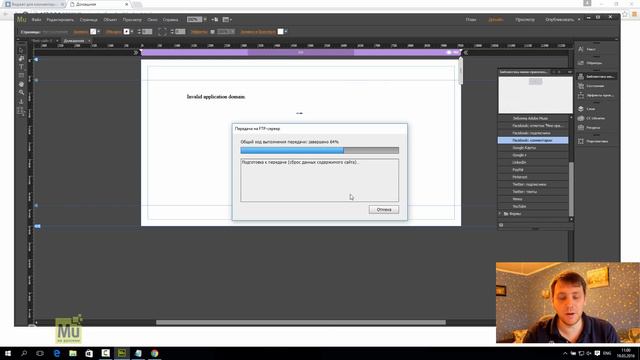Click the trash icon below widgets list
Image resolution: width=640 pixels, height=360 pixels.
[x=501, y=225]
